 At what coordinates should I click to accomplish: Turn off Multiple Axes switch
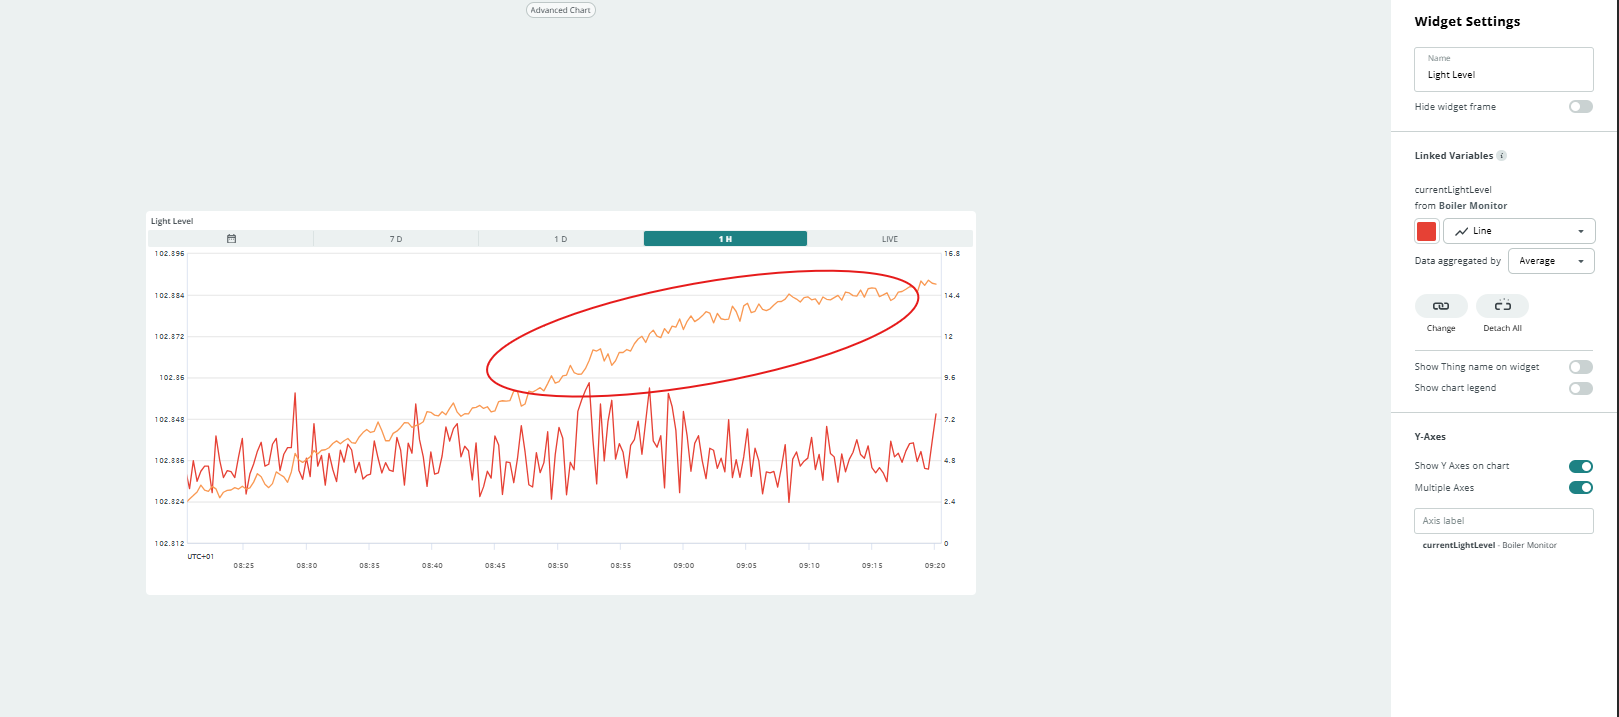[x=1580, y=488]
